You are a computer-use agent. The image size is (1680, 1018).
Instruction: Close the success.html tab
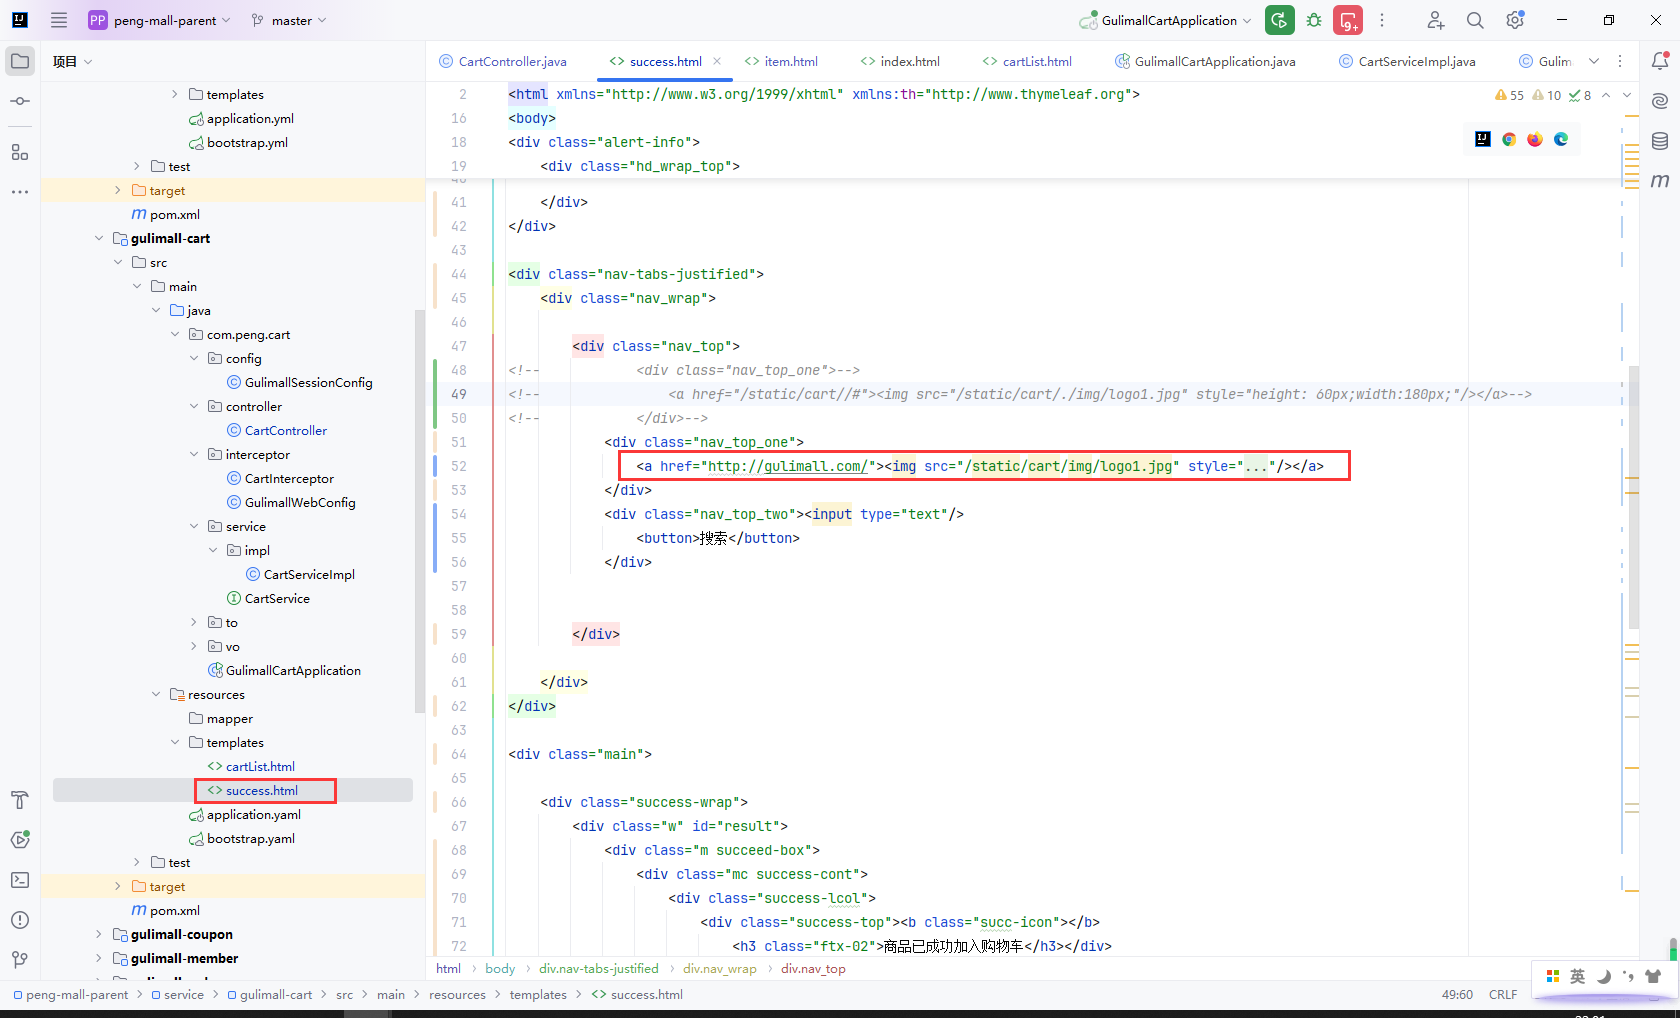click(x=717, y=61)
